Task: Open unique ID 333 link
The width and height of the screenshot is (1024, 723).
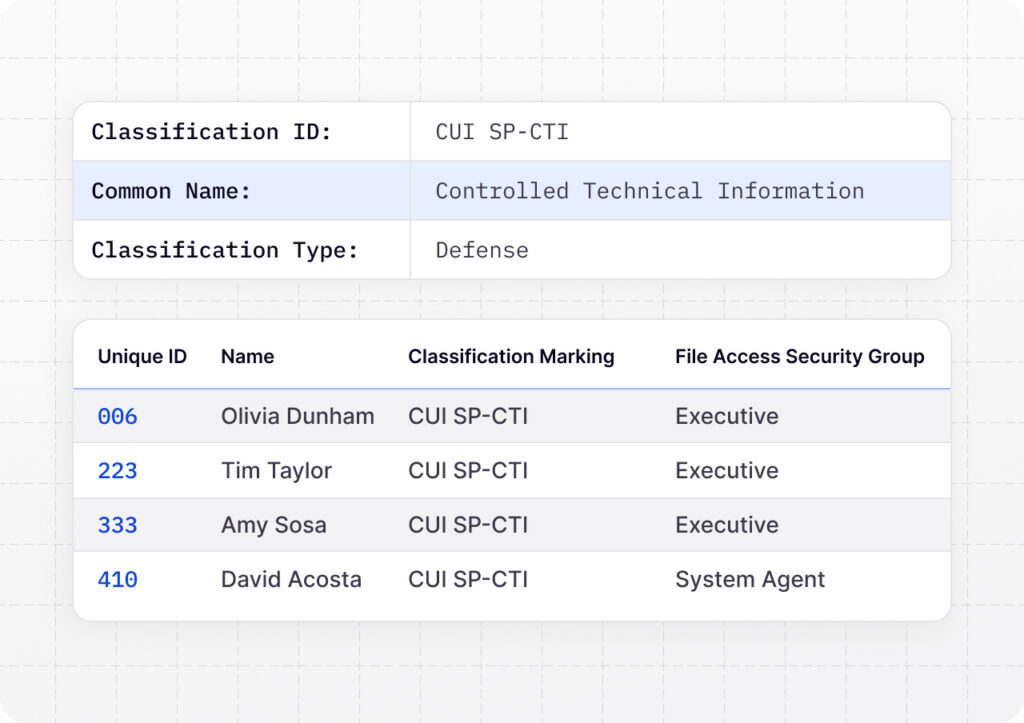Action: click(117, 525)
